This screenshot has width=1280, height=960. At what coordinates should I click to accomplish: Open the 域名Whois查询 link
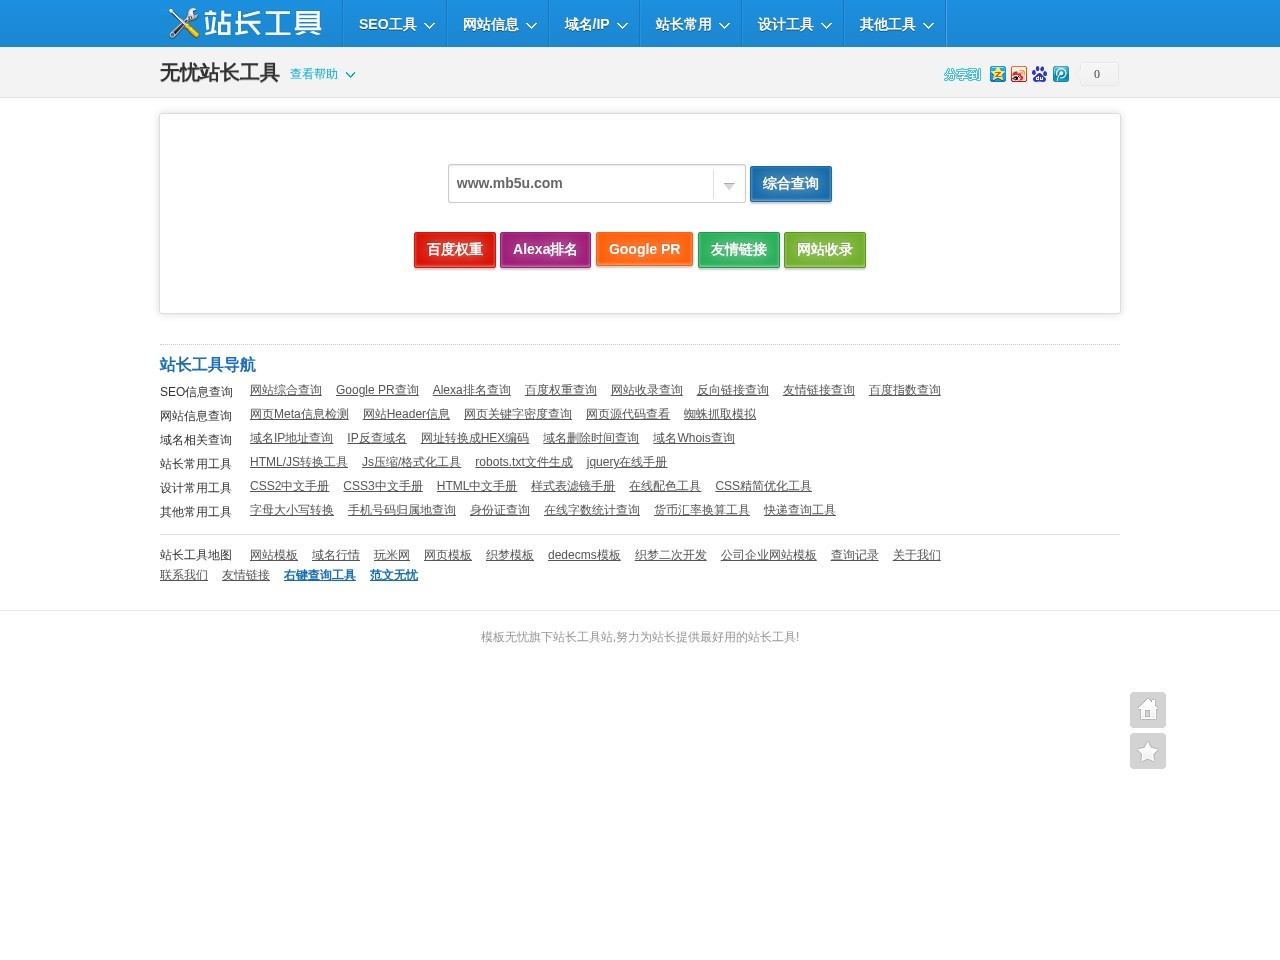tap(694, 438)
